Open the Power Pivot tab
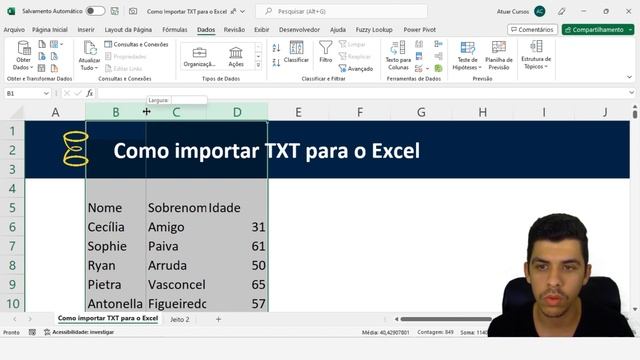Viewport: 640px width, 360px height. pos(420,29)
